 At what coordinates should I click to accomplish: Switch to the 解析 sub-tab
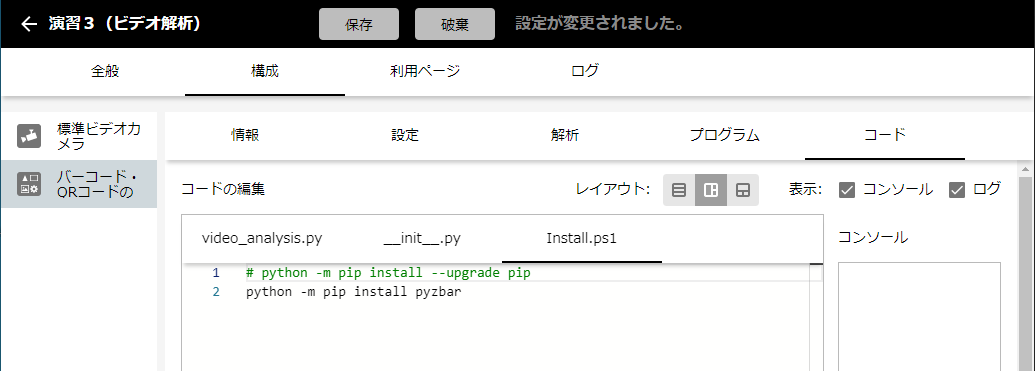[564, 135]
